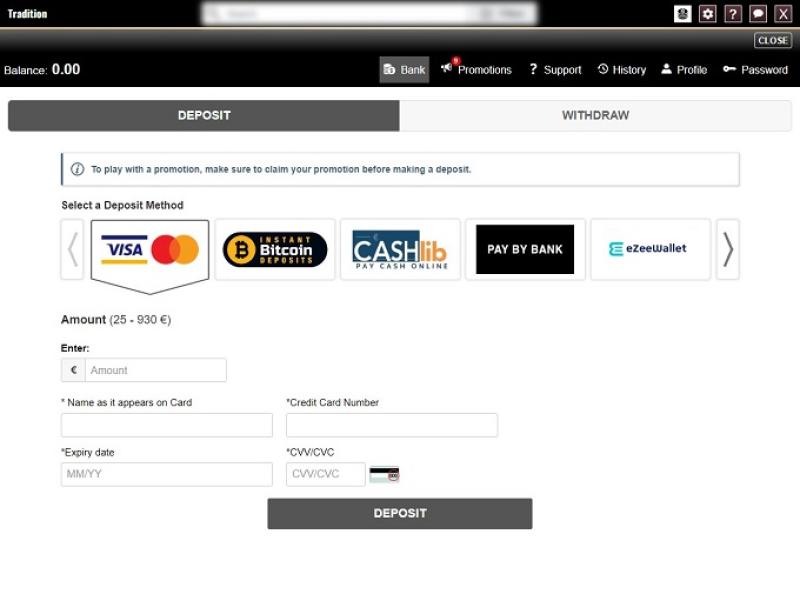Switch to the WITHDRAW tab
Screen dimensions: 800x601
(x=595, y=115)
